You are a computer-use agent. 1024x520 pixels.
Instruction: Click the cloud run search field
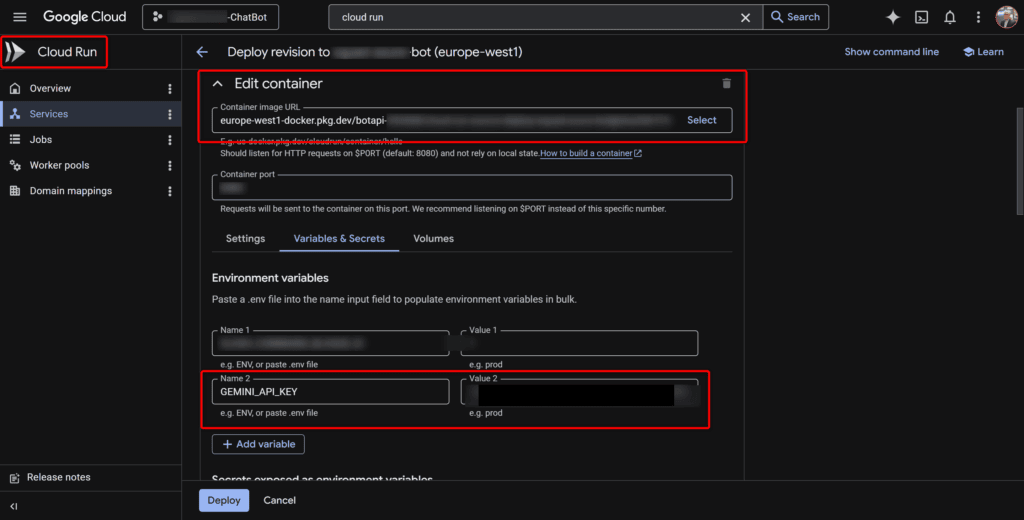point(536,17)
